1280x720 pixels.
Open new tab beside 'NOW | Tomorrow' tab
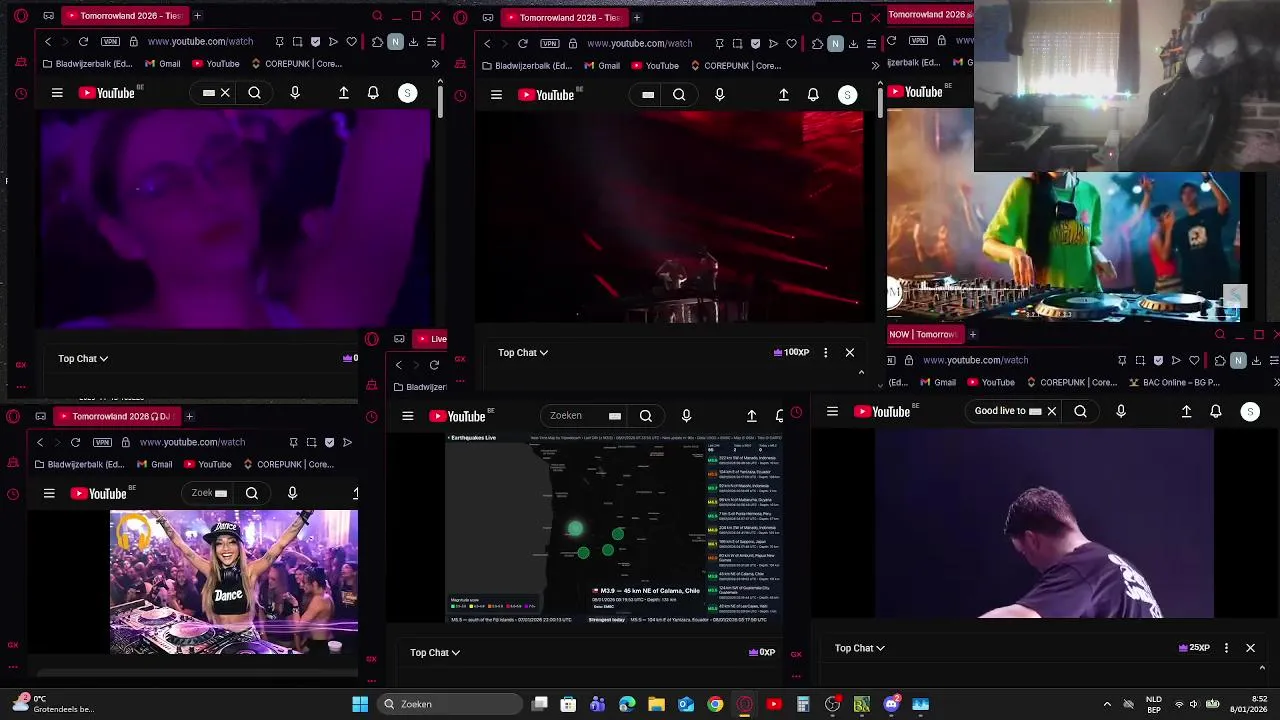(972, 334)
